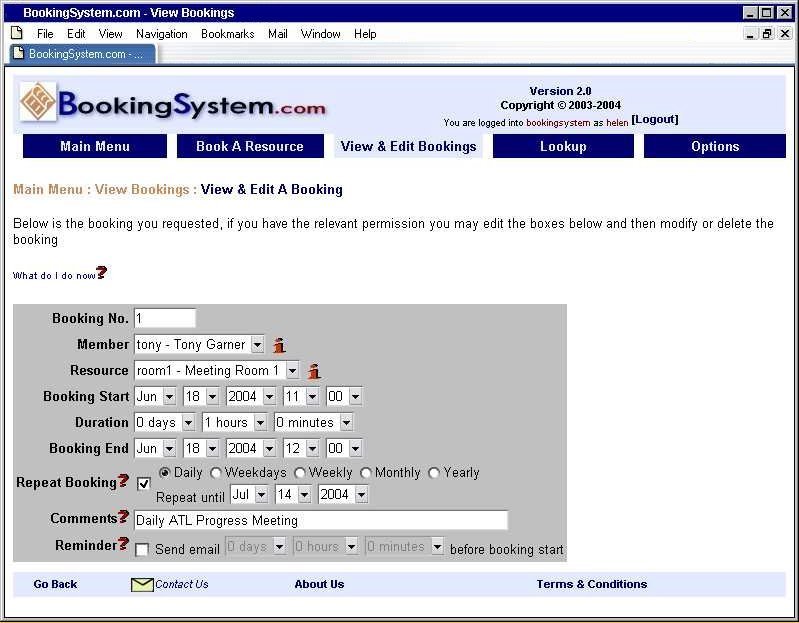799x623 pixels.
Task: Click the About Us footer link
Action: (319, 584)
